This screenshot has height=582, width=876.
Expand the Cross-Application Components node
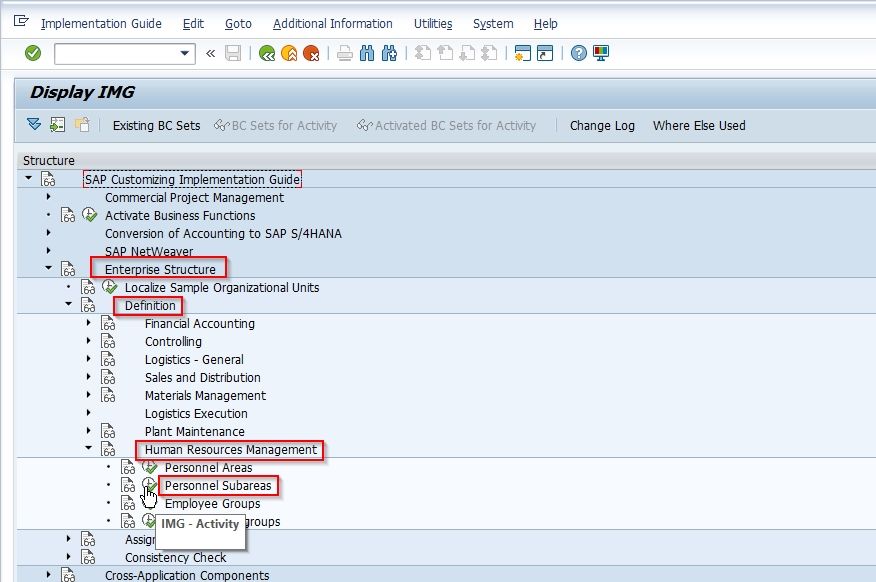(49, 574)
